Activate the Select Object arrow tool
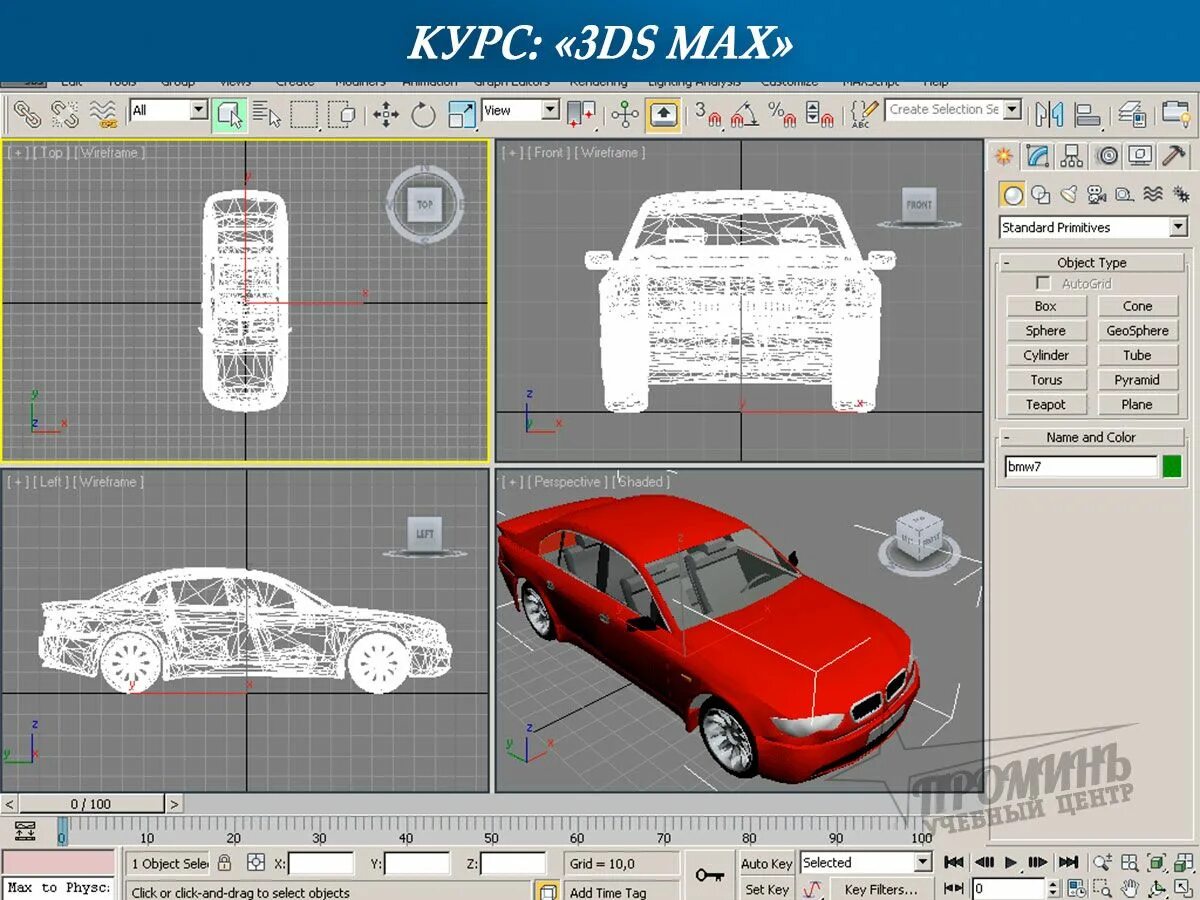 (230, 114)
